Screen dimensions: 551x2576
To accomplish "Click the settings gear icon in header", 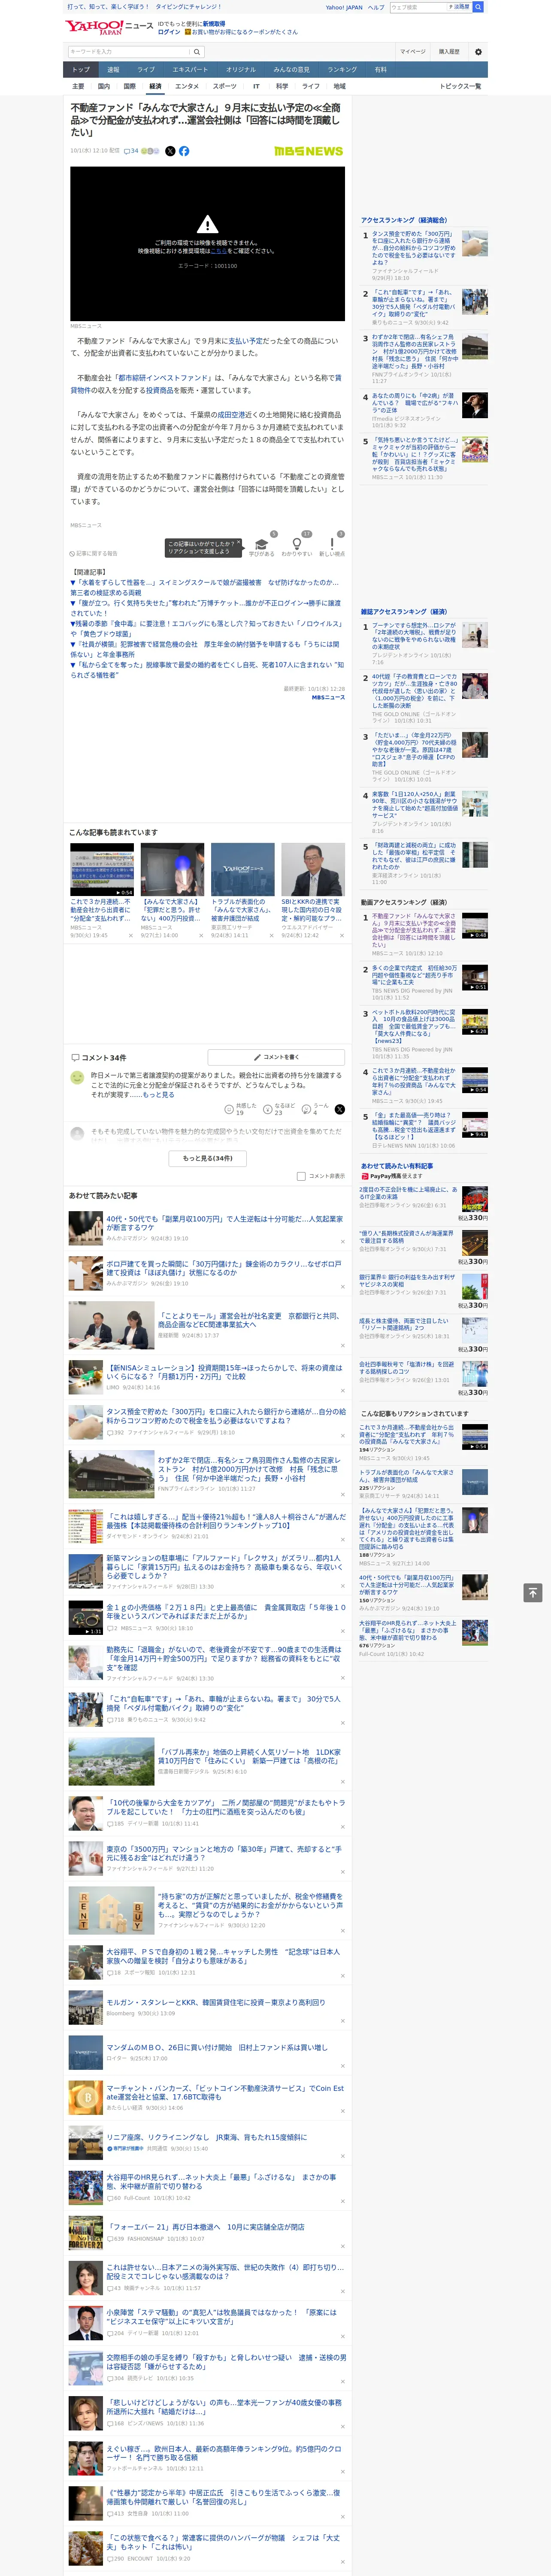I will tap(478, 51).
